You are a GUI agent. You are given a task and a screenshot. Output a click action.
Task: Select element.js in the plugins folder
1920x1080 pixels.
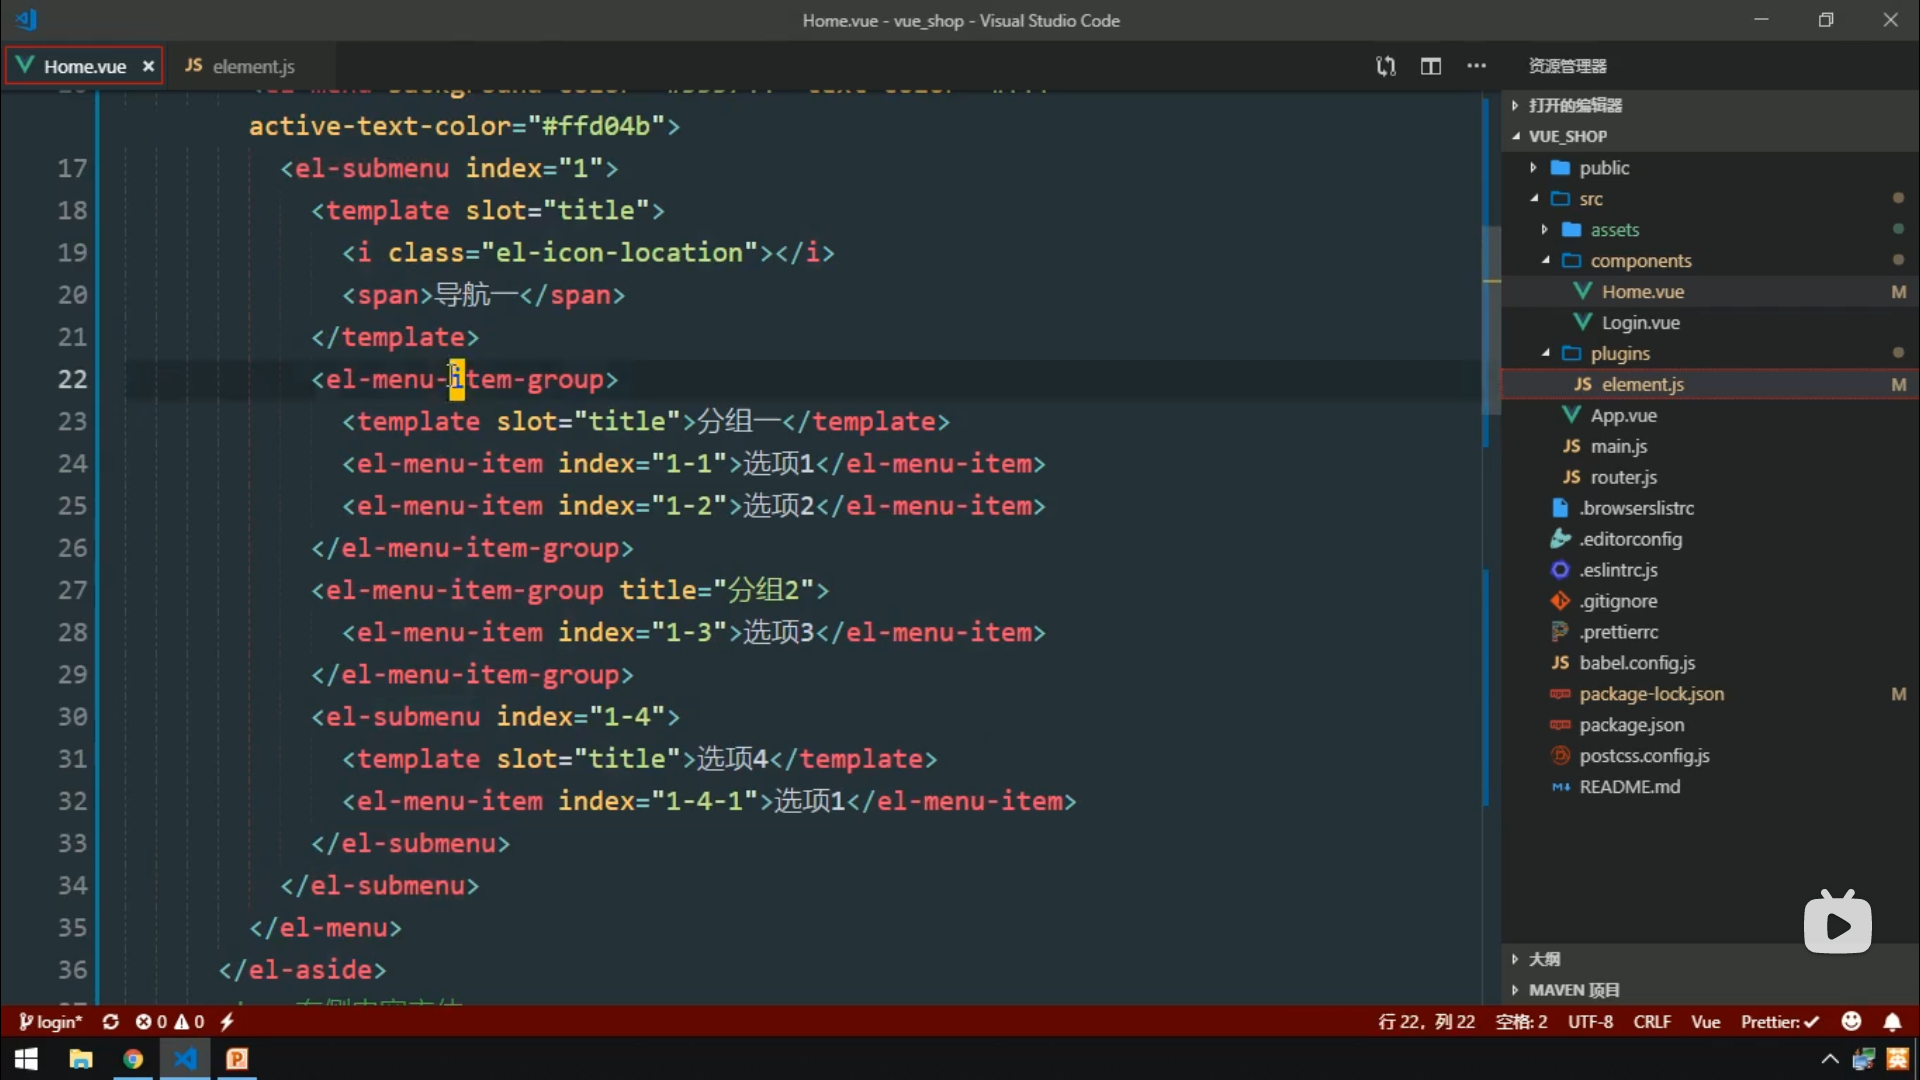pyautogui.click(x=1642, y=385)
